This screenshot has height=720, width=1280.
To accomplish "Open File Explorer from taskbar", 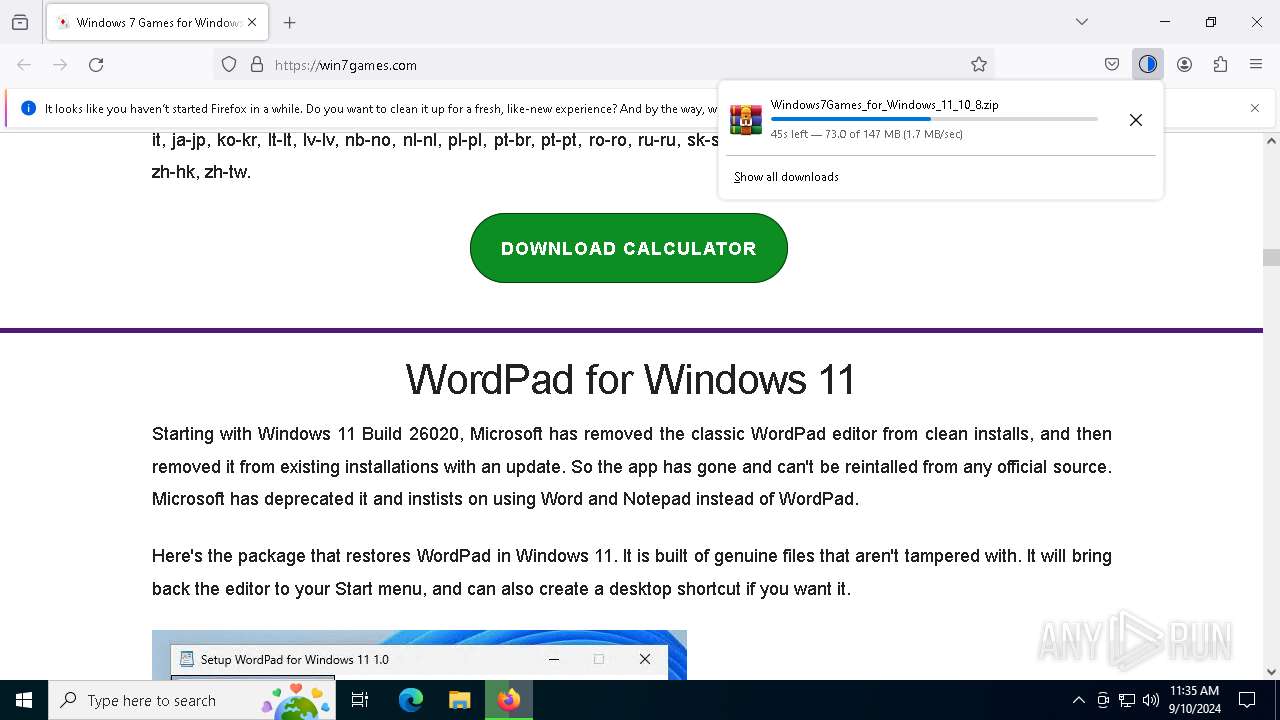I will point(459,700).
